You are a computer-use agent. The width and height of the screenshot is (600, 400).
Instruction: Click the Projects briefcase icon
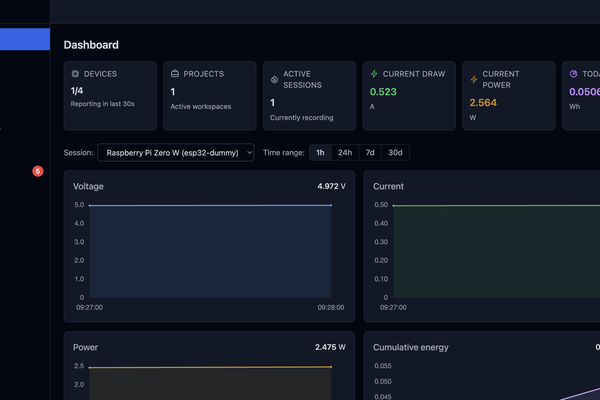coord(175,73)
